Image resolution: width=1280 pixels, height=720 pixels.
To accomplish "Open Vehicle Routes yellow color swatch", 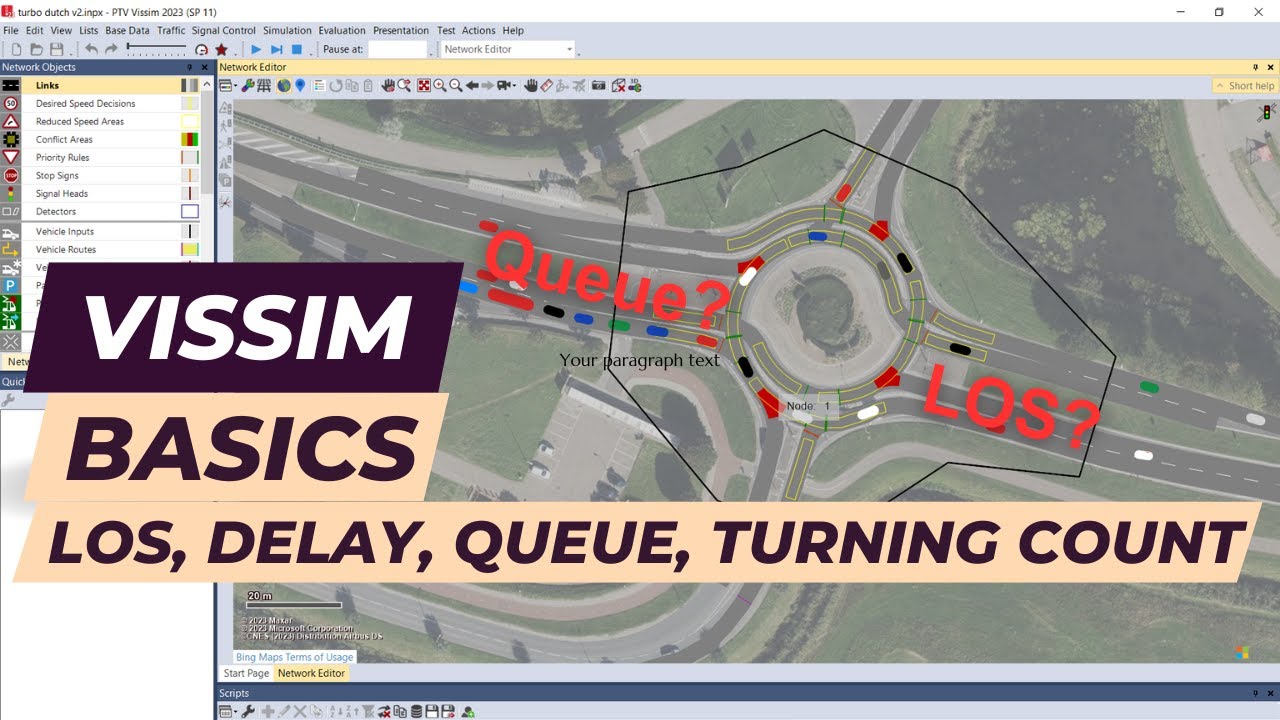I will [189, 250].
